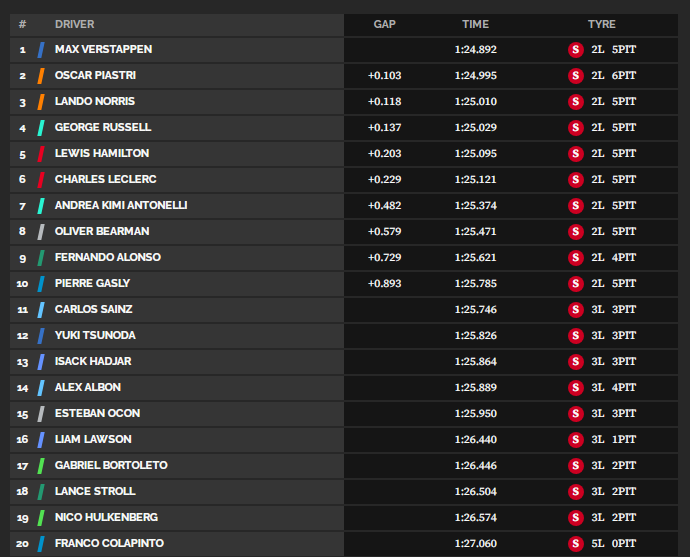Click driver name LIAM LAWSON
Screen dimensions: 691x557
click(x=93, y=439)
